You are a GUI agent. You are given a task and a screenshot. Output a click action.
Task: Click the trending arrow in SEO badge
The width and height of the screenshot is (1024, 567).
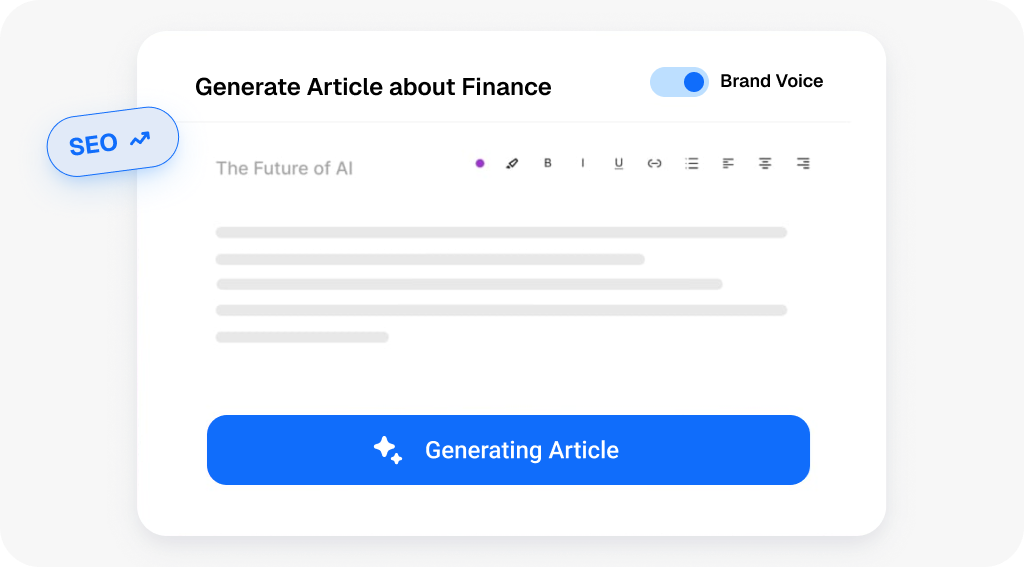click(x=140, y=139)
